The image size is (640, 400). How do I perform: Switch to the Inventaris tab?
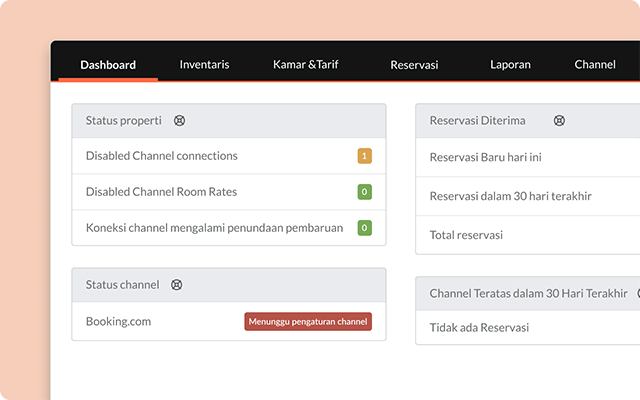tap(204, 65)
